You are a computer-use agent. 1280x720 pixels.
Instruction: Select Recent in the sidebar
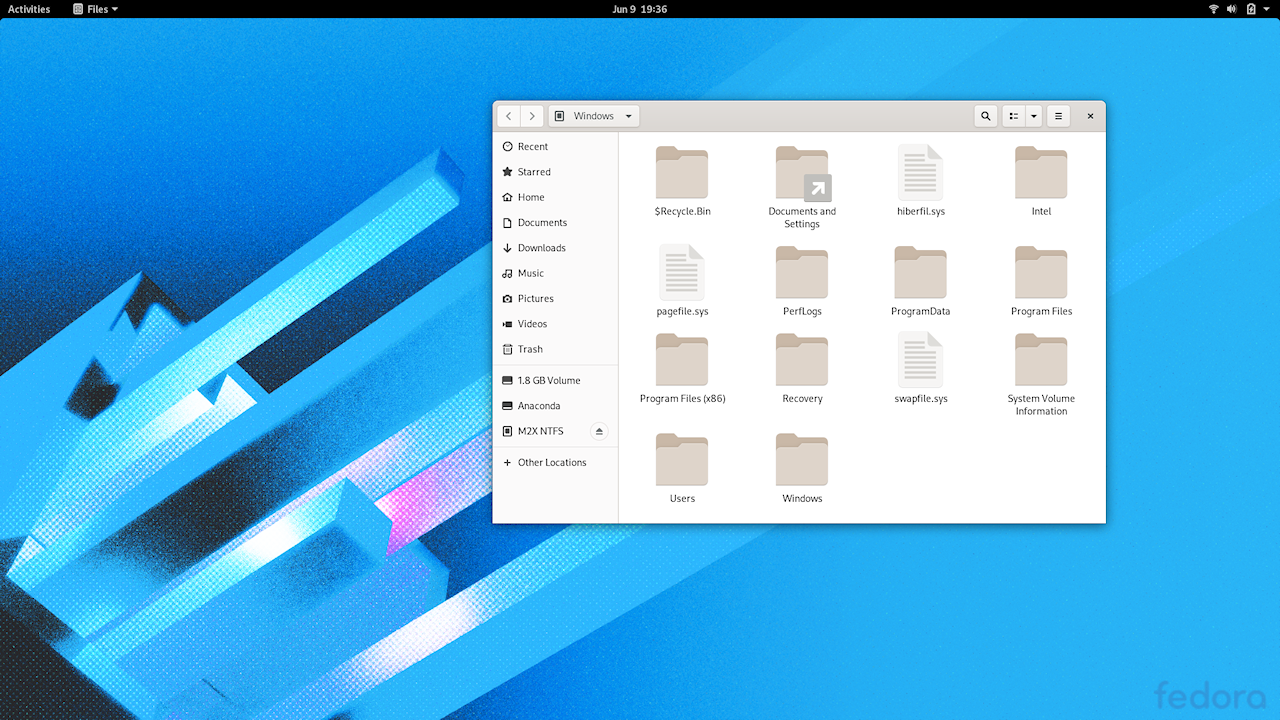(x=556, y=147)
